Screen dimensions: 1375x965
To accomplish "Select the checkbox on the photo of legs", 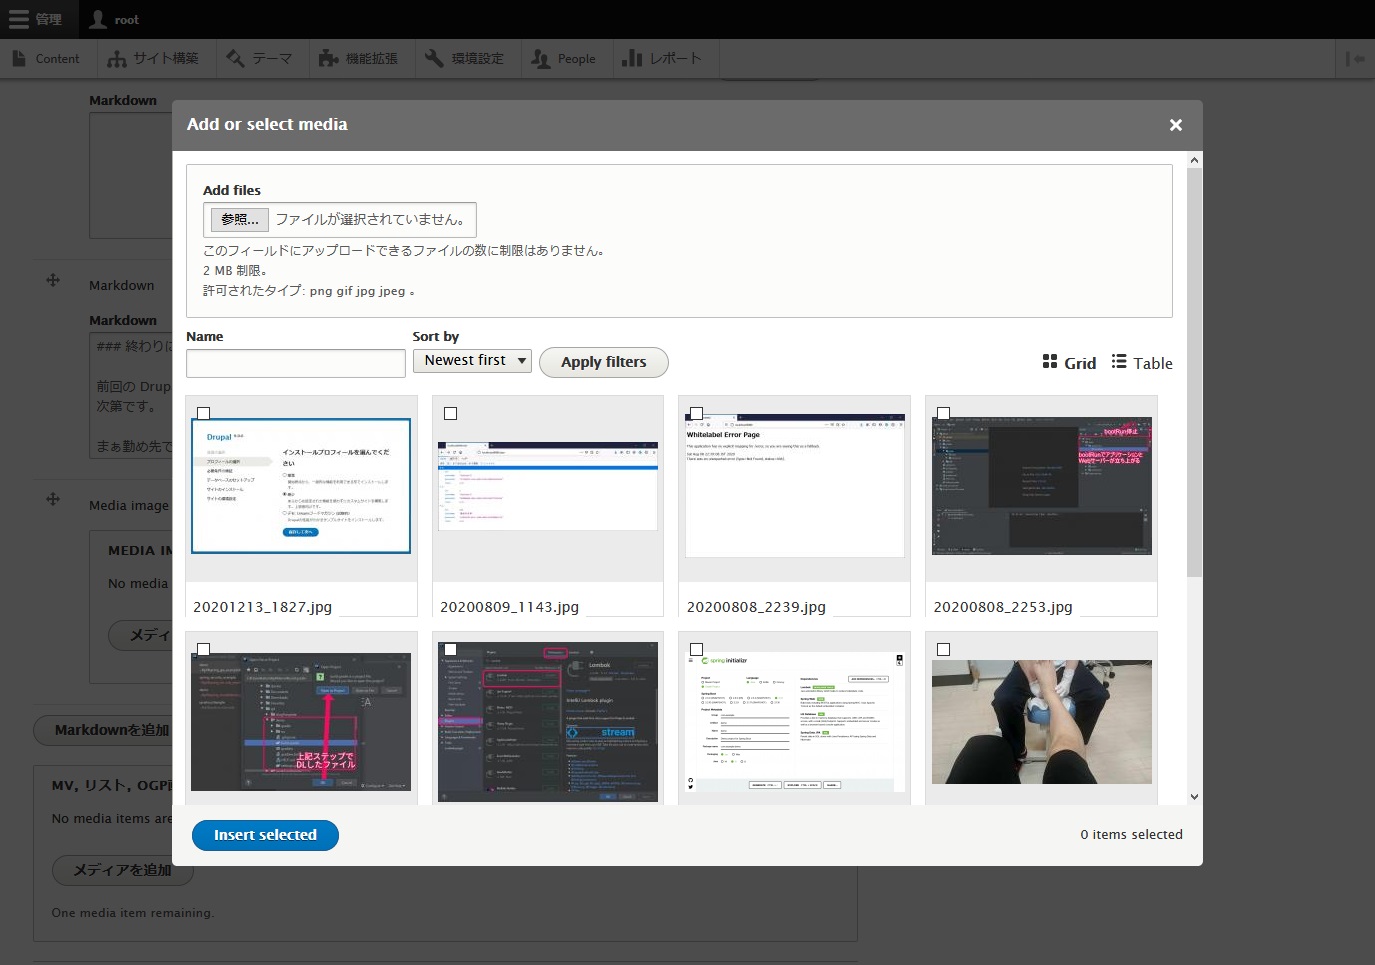I will pos(943,649).
